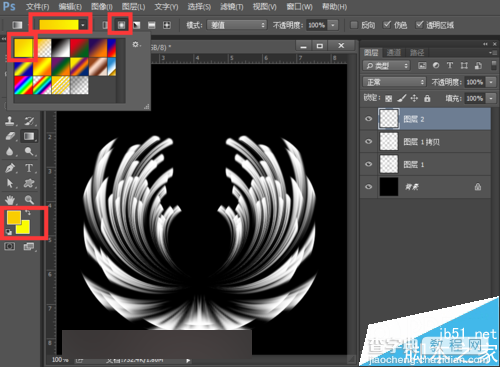The width and height of the screenshot is (500, 367).
Task: Lock all attributes padlock icon
Action: click(x=427, y=98)
